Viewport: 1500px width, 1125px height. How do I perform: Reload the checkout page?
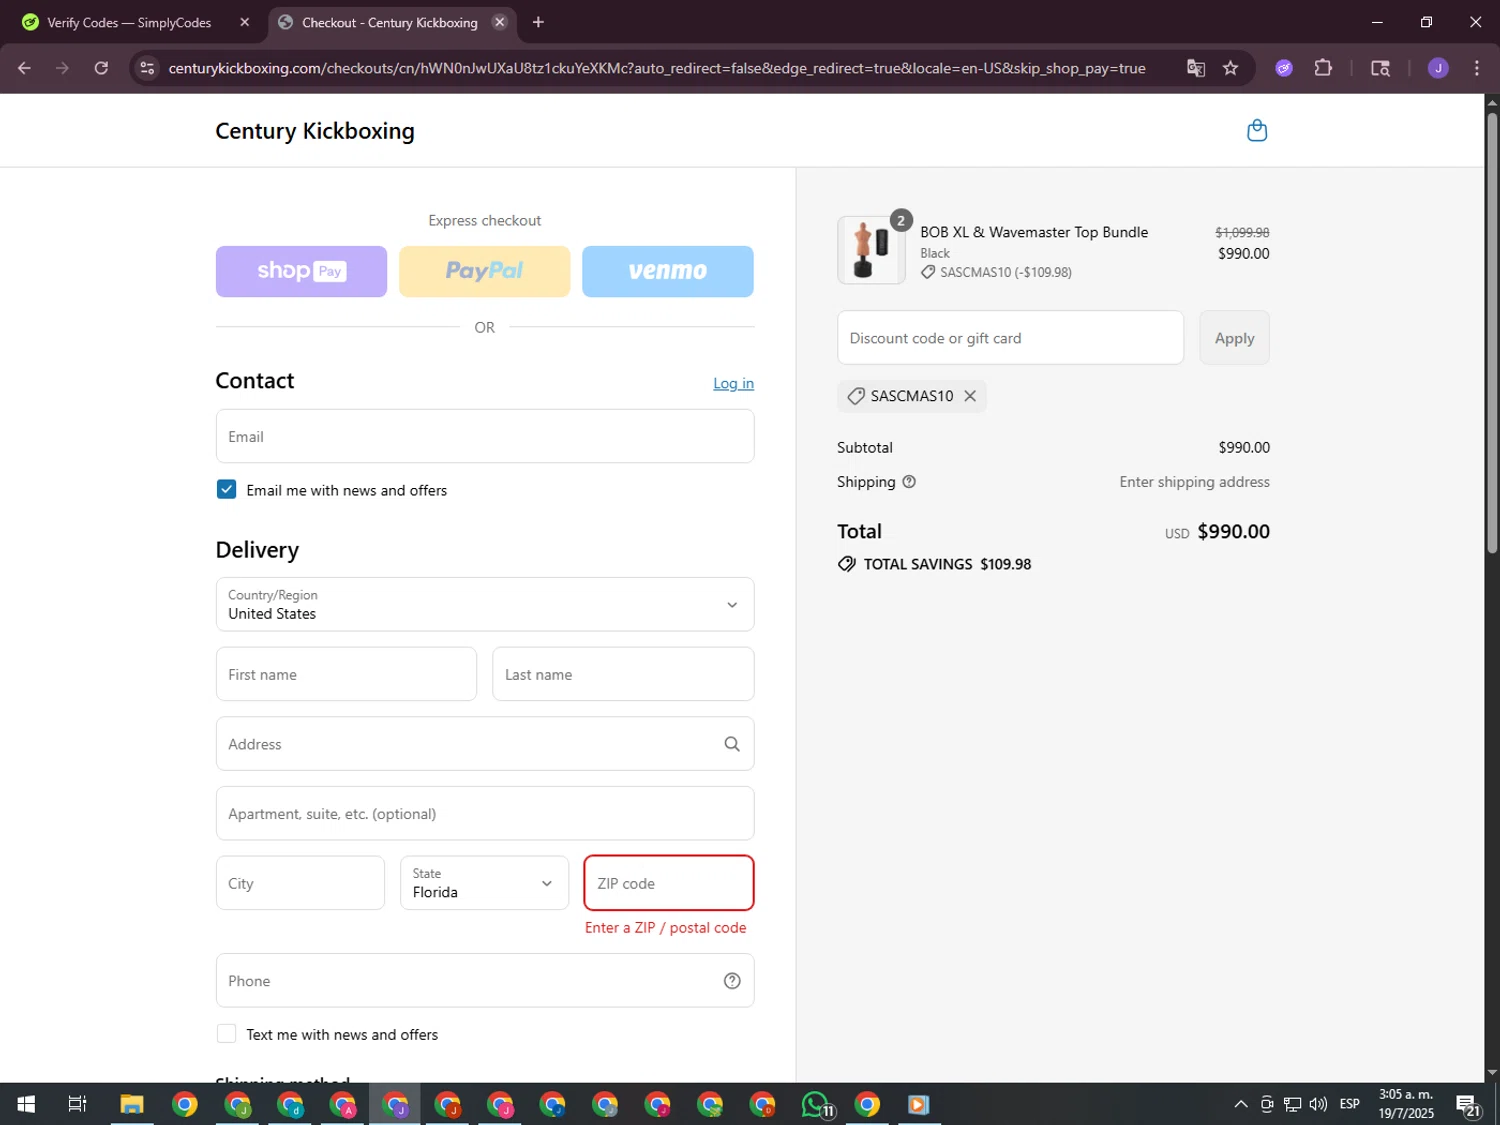(101, 68)
